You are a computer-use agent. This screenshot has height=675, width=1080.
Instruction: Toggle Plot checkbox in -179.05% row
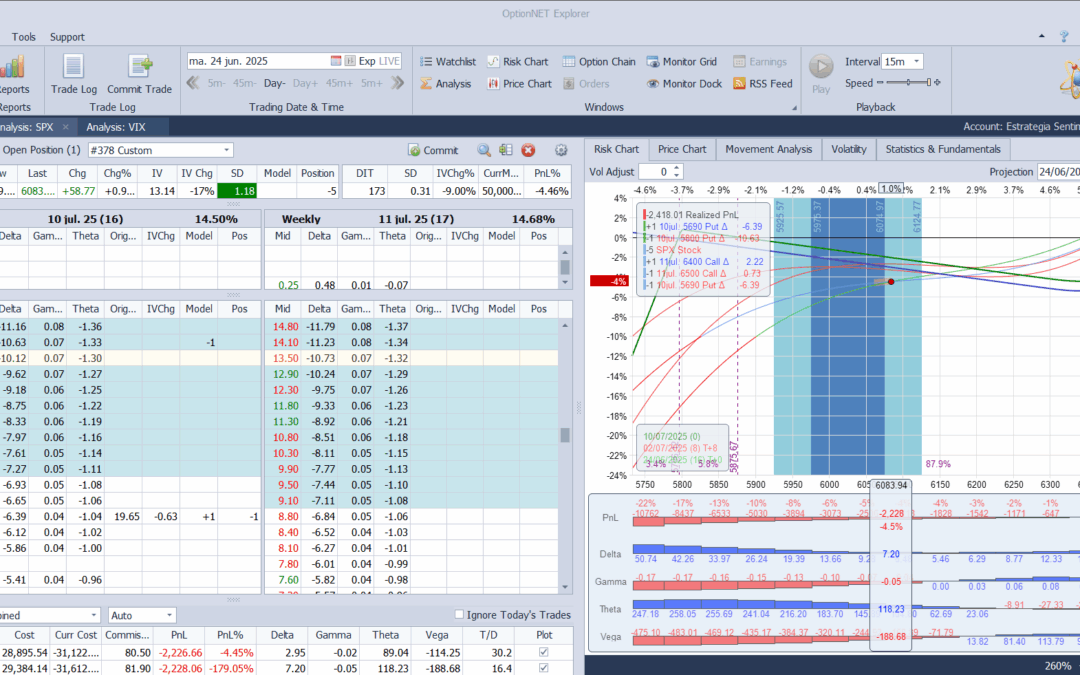pyautogui.click(x=543, y=667)
